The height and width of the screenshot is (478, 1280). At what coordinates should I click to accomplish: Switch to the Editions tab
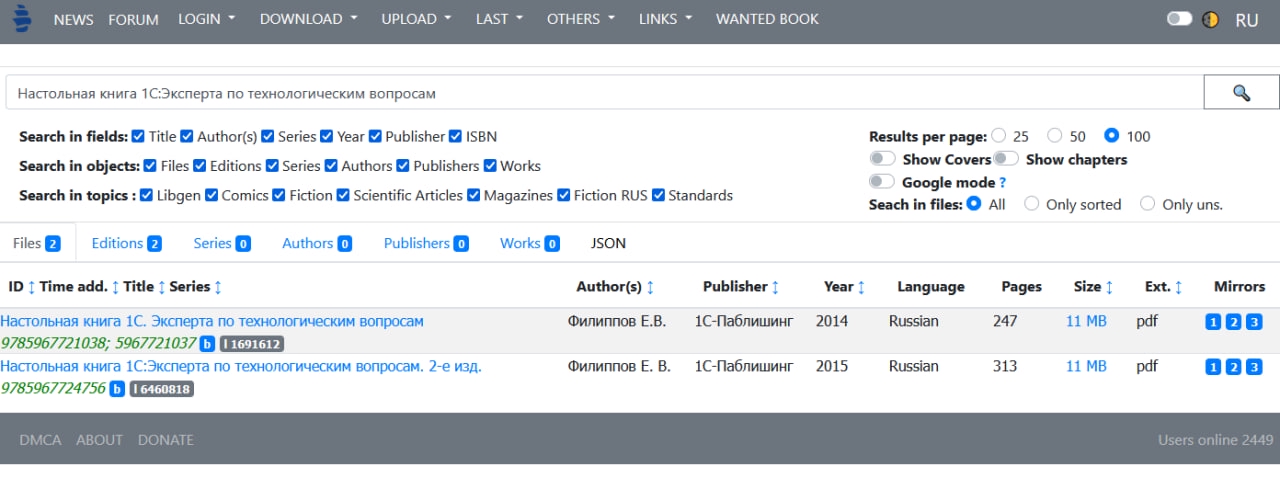126,243
